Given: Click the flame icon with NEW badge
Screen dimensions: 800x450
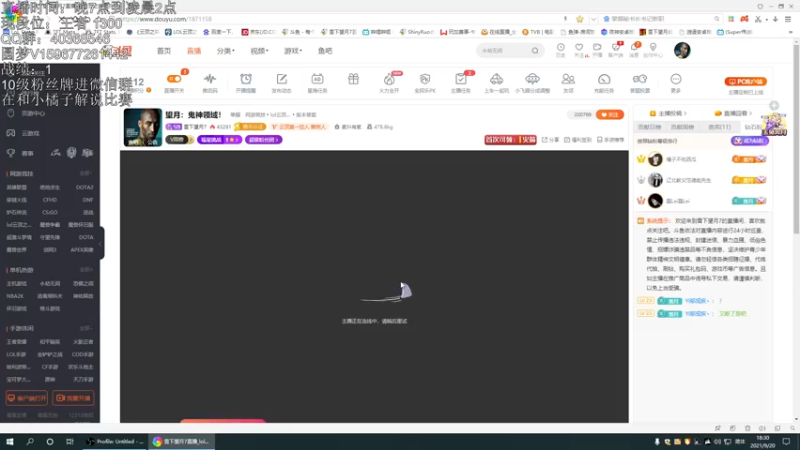Looking at the screenshot, I should pos(389,79).
